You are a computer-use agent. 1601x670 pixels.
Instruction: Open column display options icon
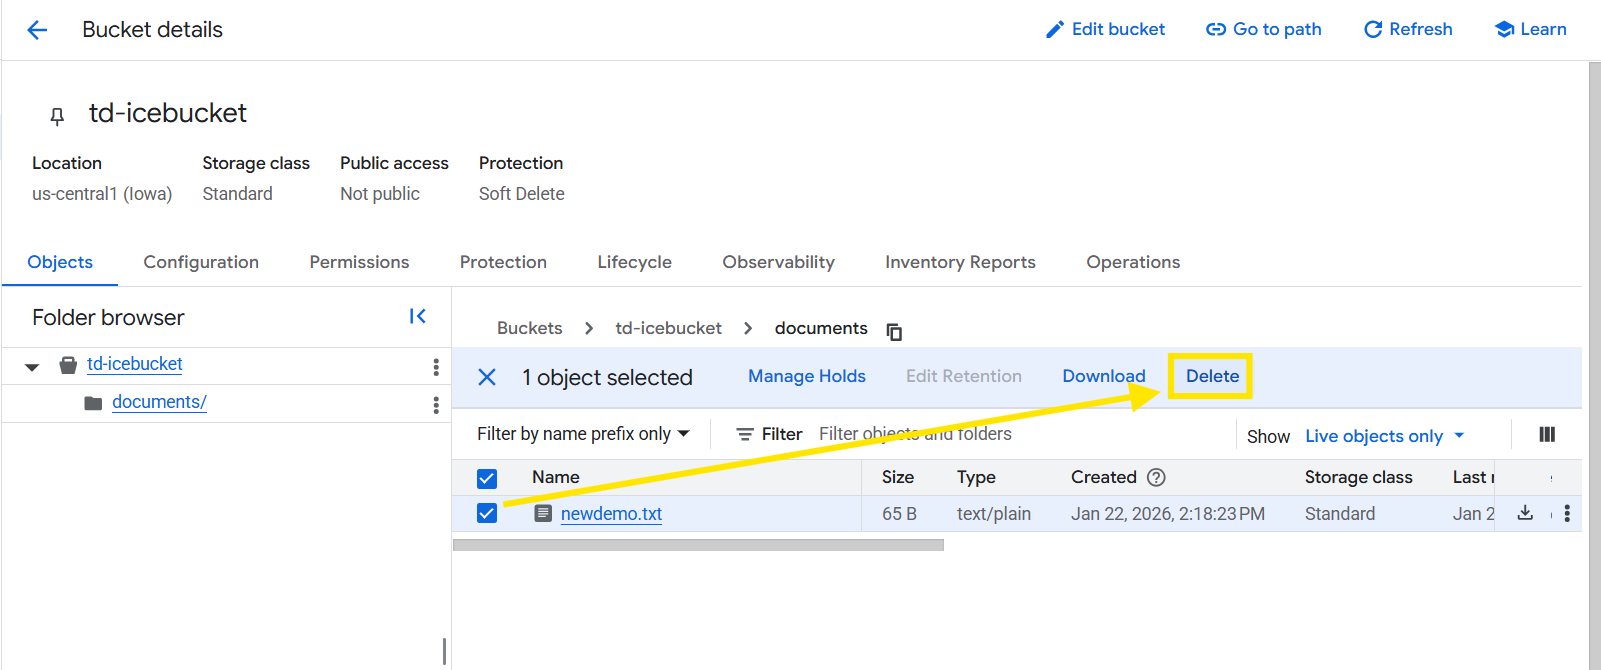1547,434
